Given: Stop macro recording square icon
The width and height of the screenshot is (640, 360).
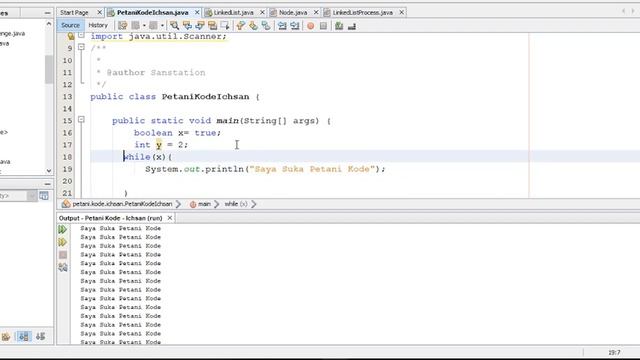Looking at the screenshot, I should 323,26.
